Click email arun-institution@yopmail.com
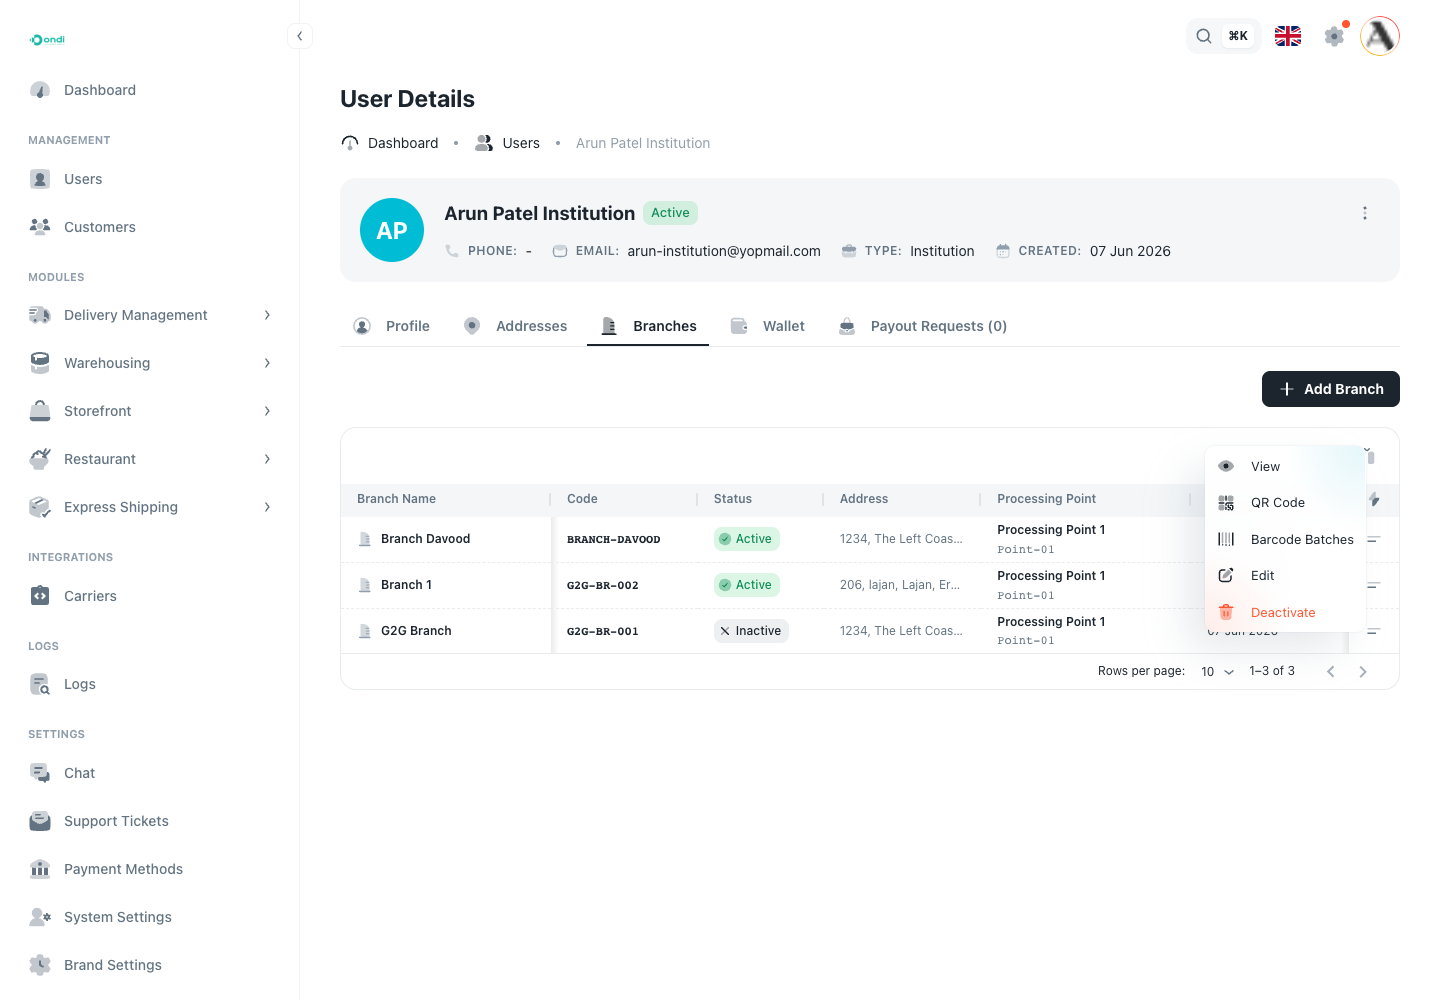1440x1000 pixels. 724,251
